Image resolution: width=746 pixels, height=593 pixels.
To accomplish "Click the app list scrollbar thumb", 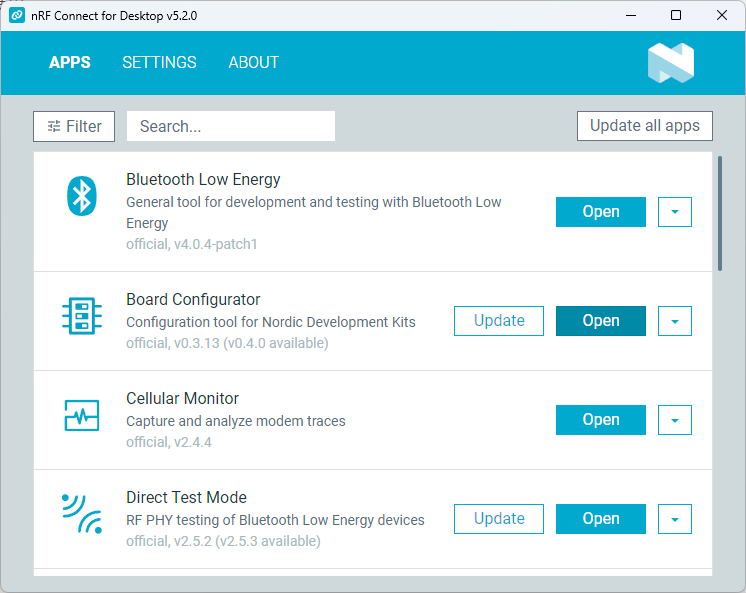I will coord(720,214).
